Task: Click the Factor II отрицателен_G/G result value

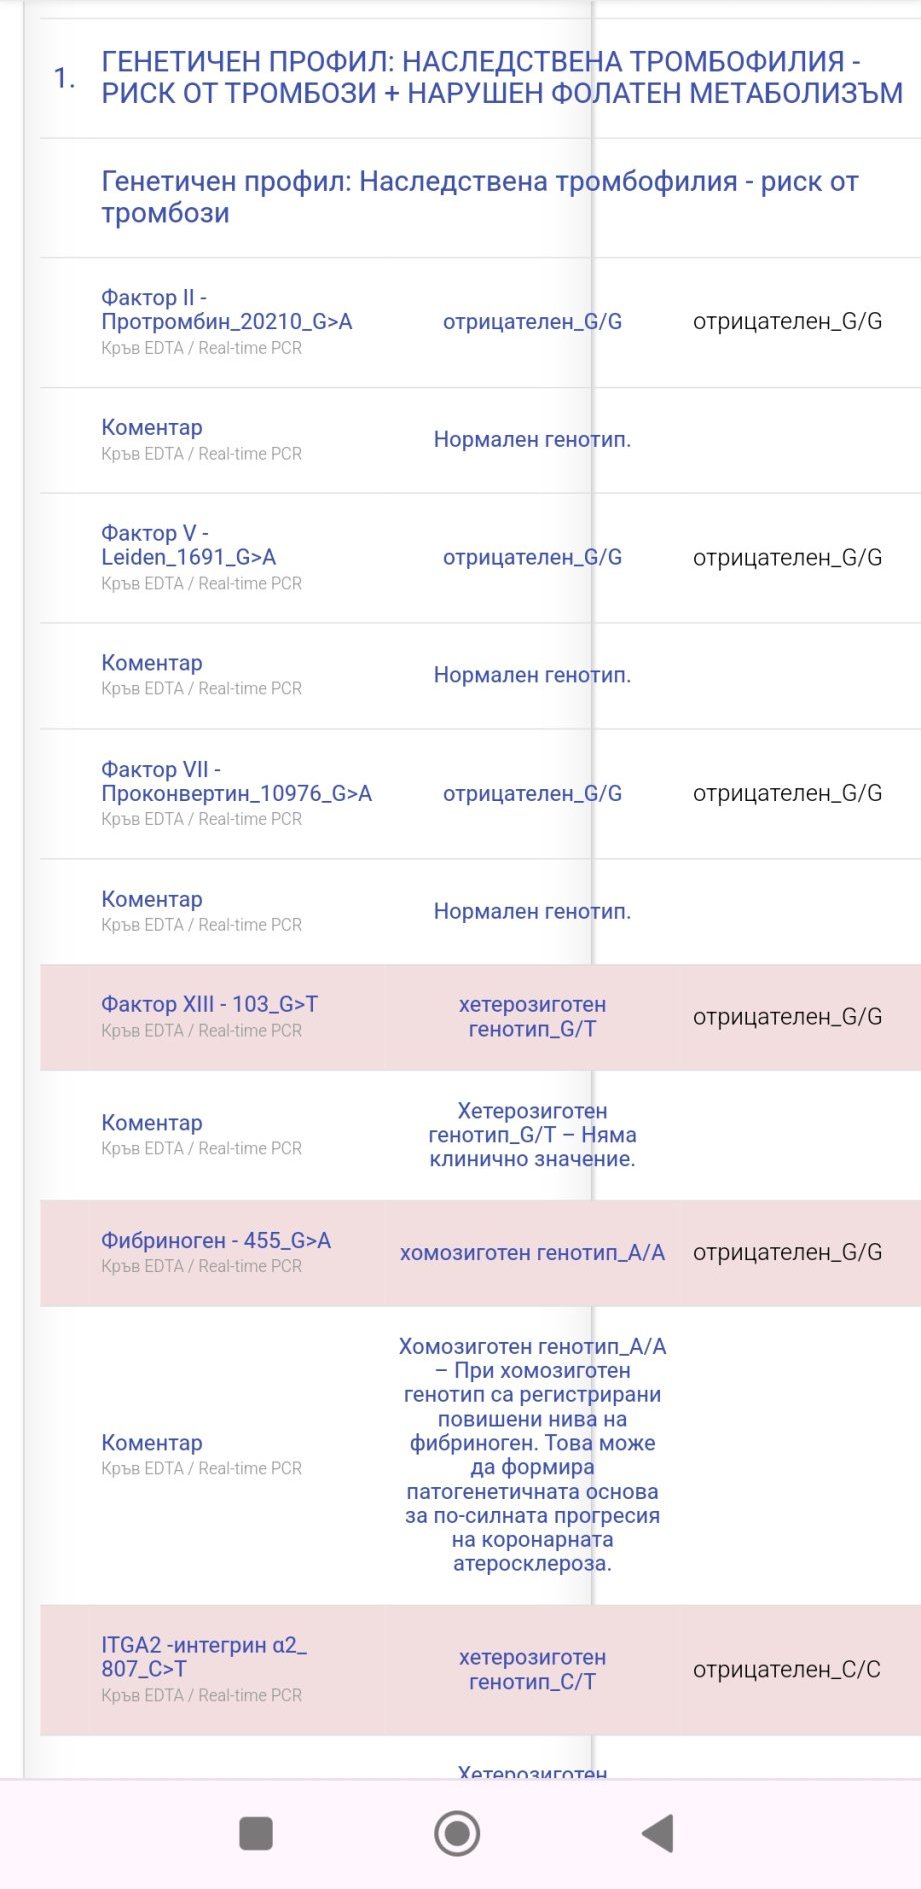Action: point(532,321)
